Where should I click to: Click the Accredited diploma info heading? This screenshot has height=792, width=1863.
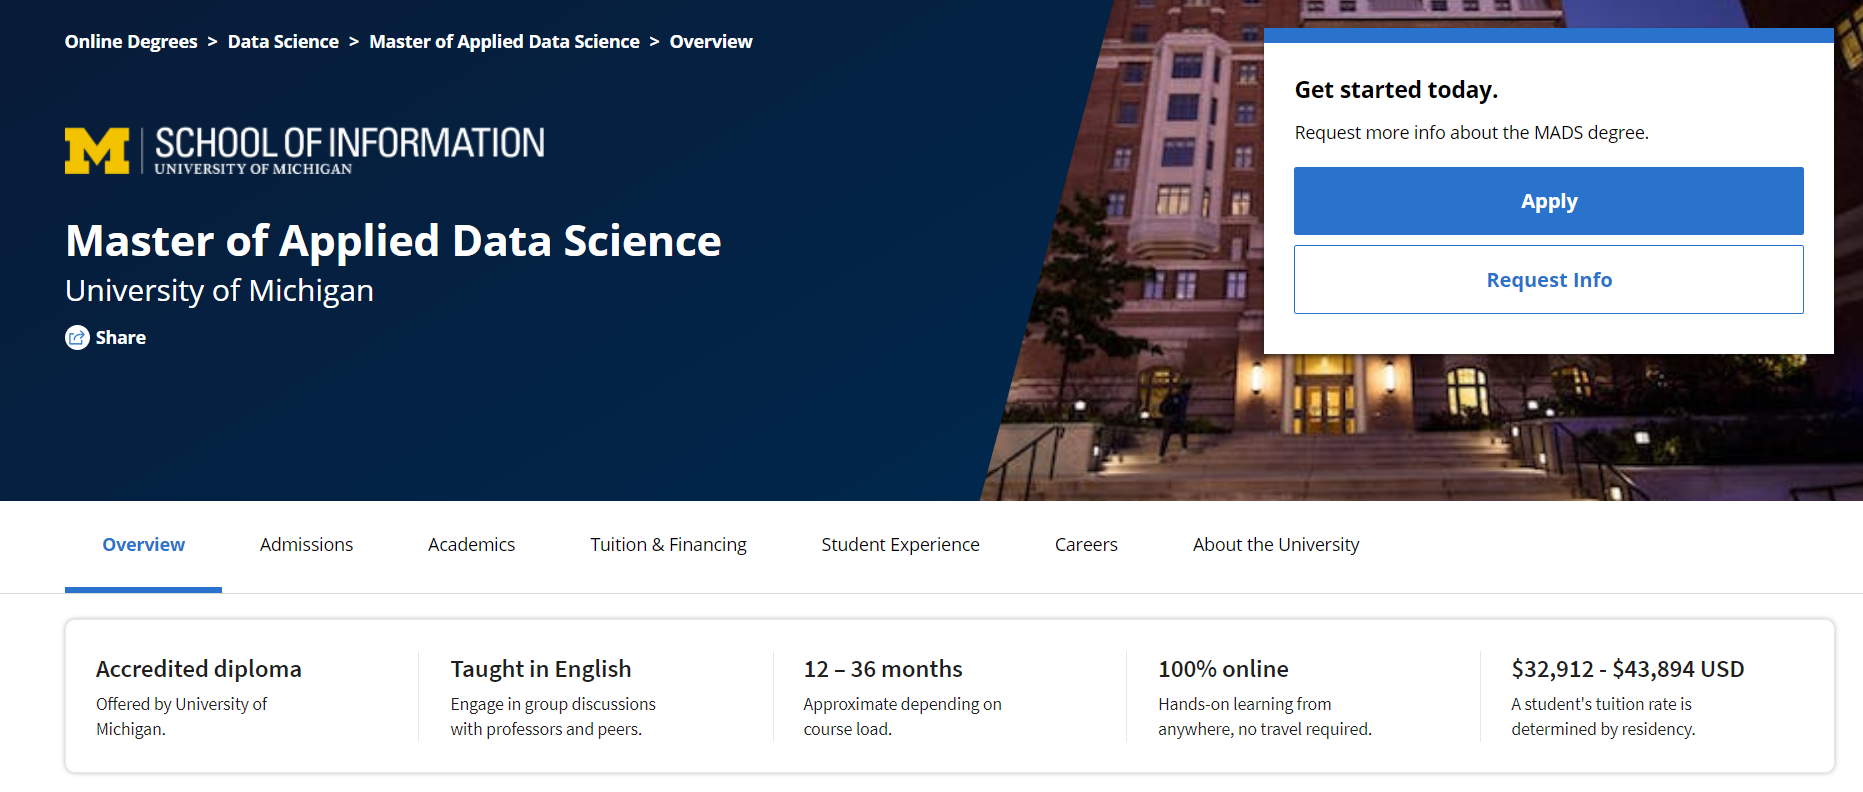point(198,669)
